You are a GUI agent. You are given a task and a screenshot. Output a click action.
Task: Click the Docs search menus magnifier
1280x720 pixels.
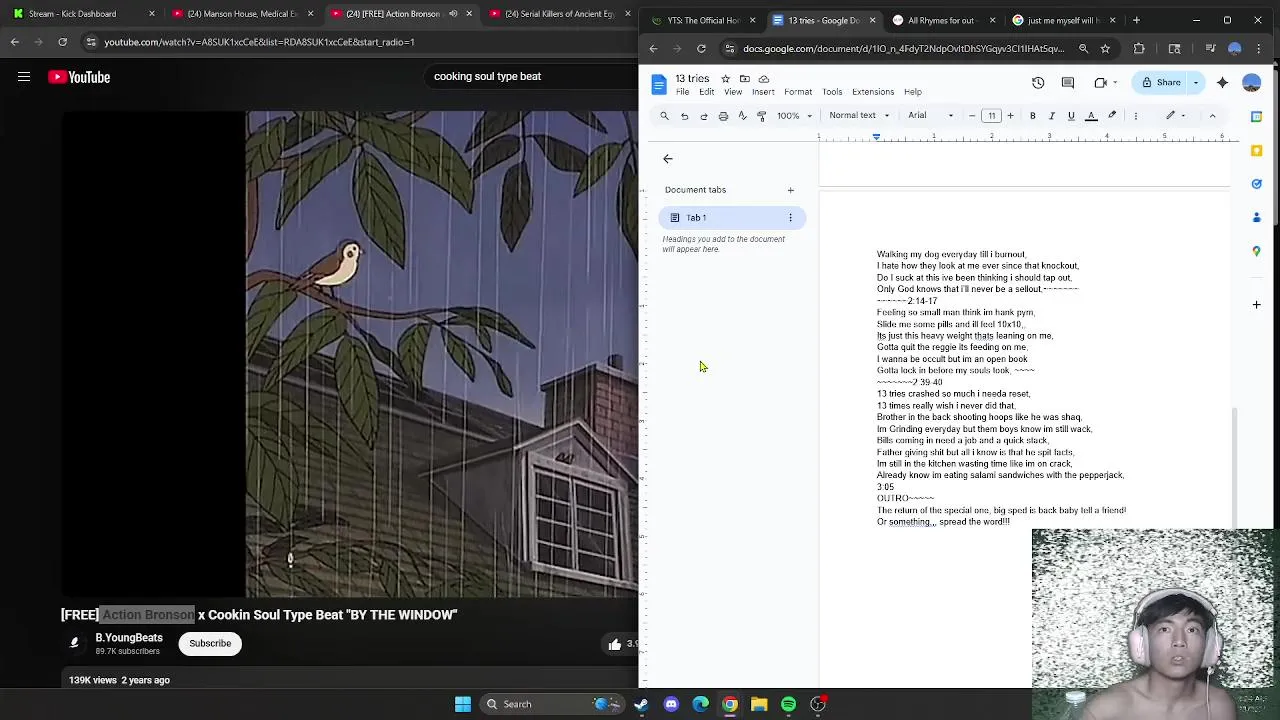tap(665, 116)
